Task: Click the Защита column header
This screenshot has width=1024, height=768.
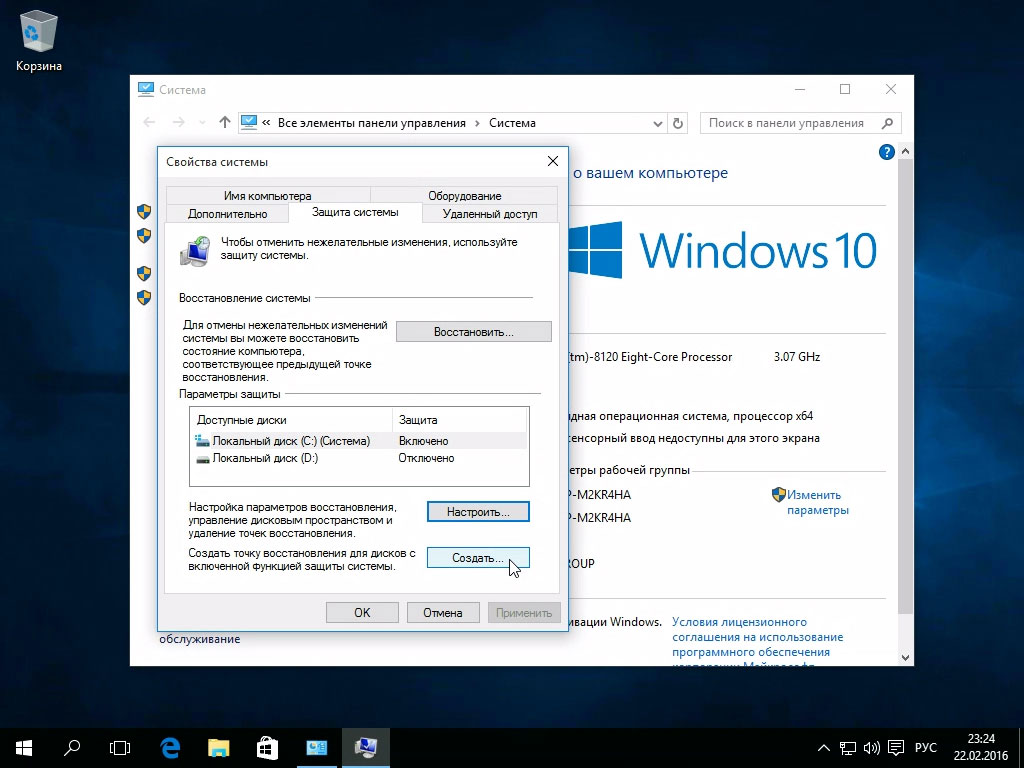Action: (x=460, y=420)
